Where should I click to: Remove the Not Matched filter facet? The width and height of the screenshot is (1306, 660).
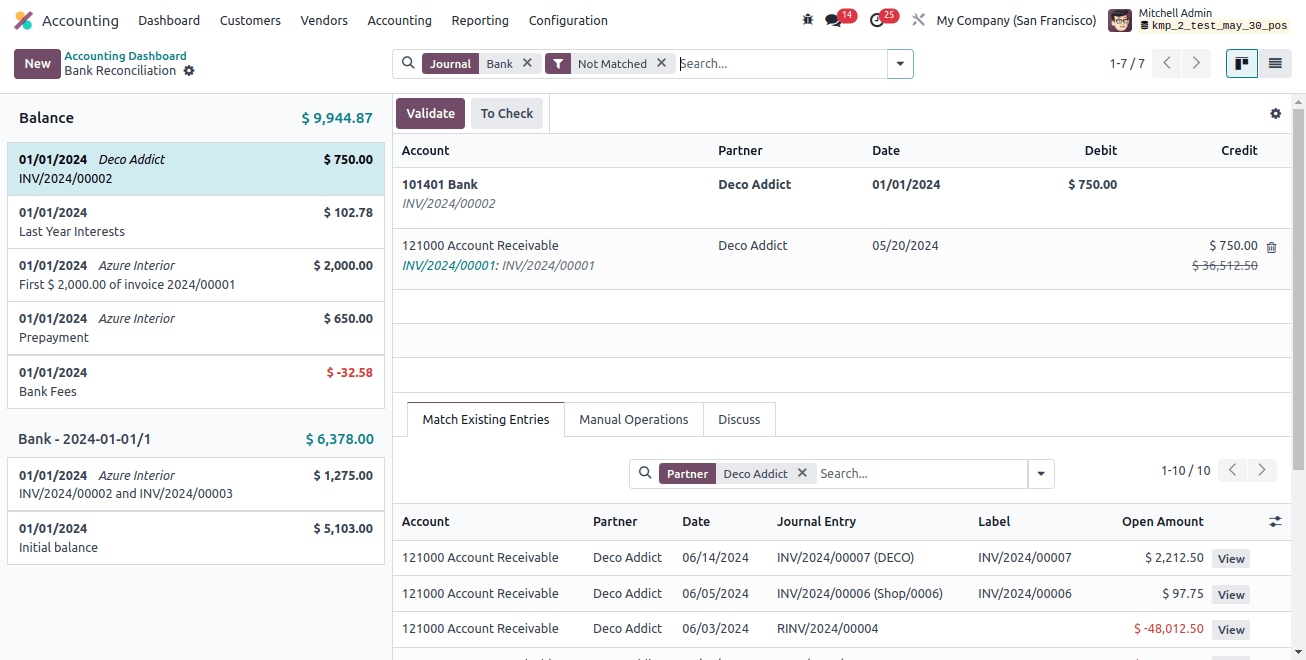point(661,63)
